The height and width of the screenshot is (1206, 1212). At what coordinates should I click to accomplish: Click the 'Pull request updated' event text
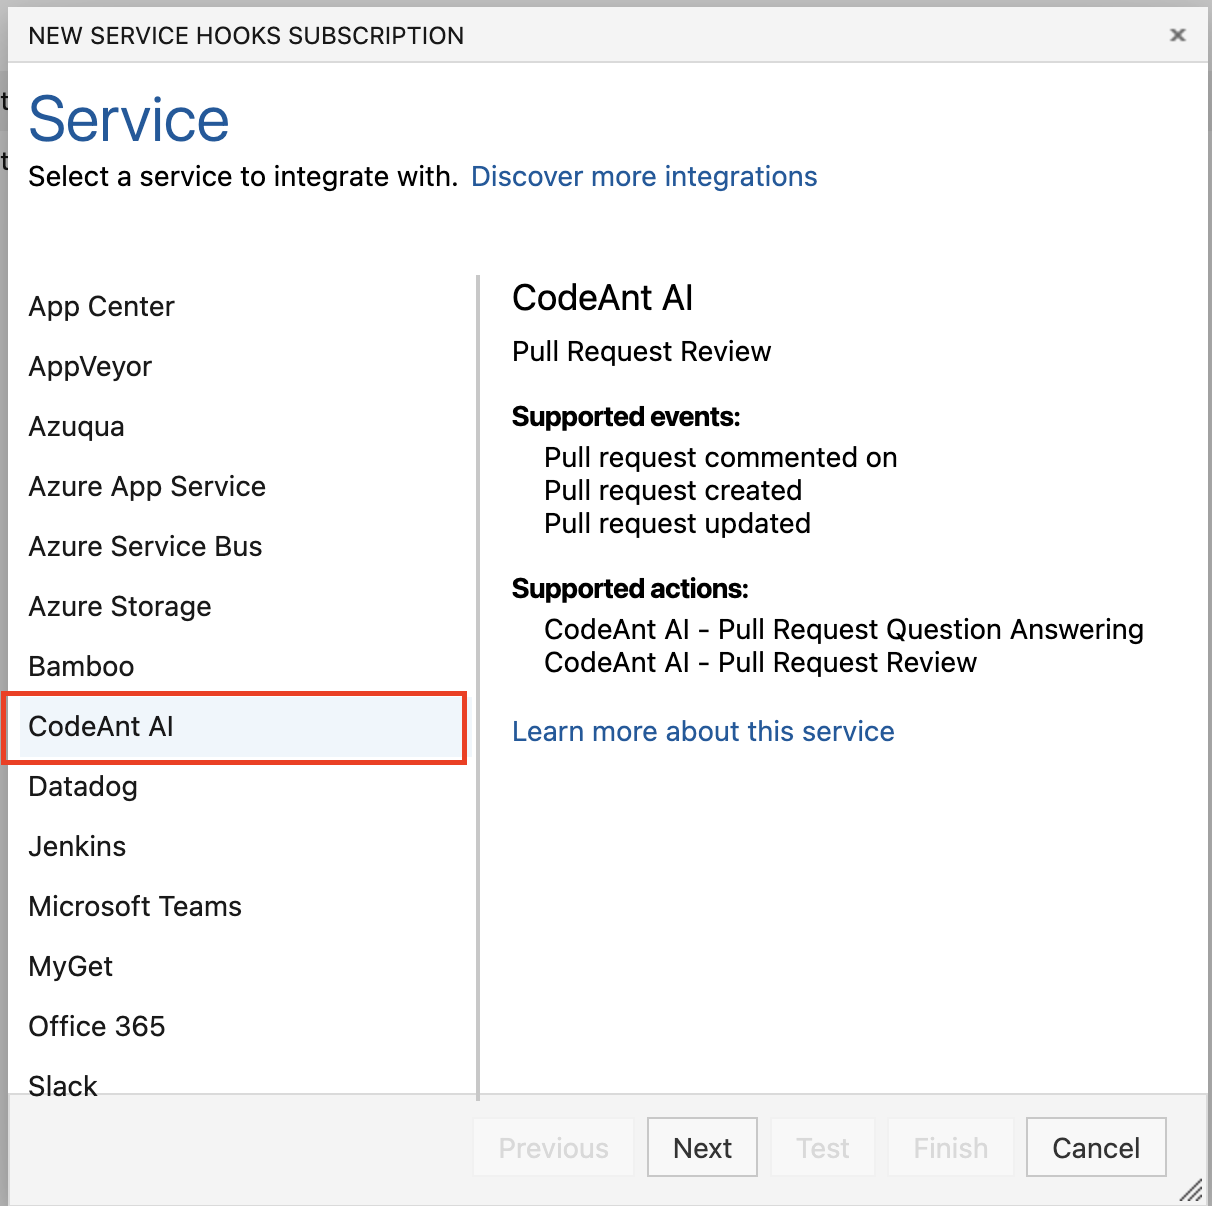(x=677, y=523)
